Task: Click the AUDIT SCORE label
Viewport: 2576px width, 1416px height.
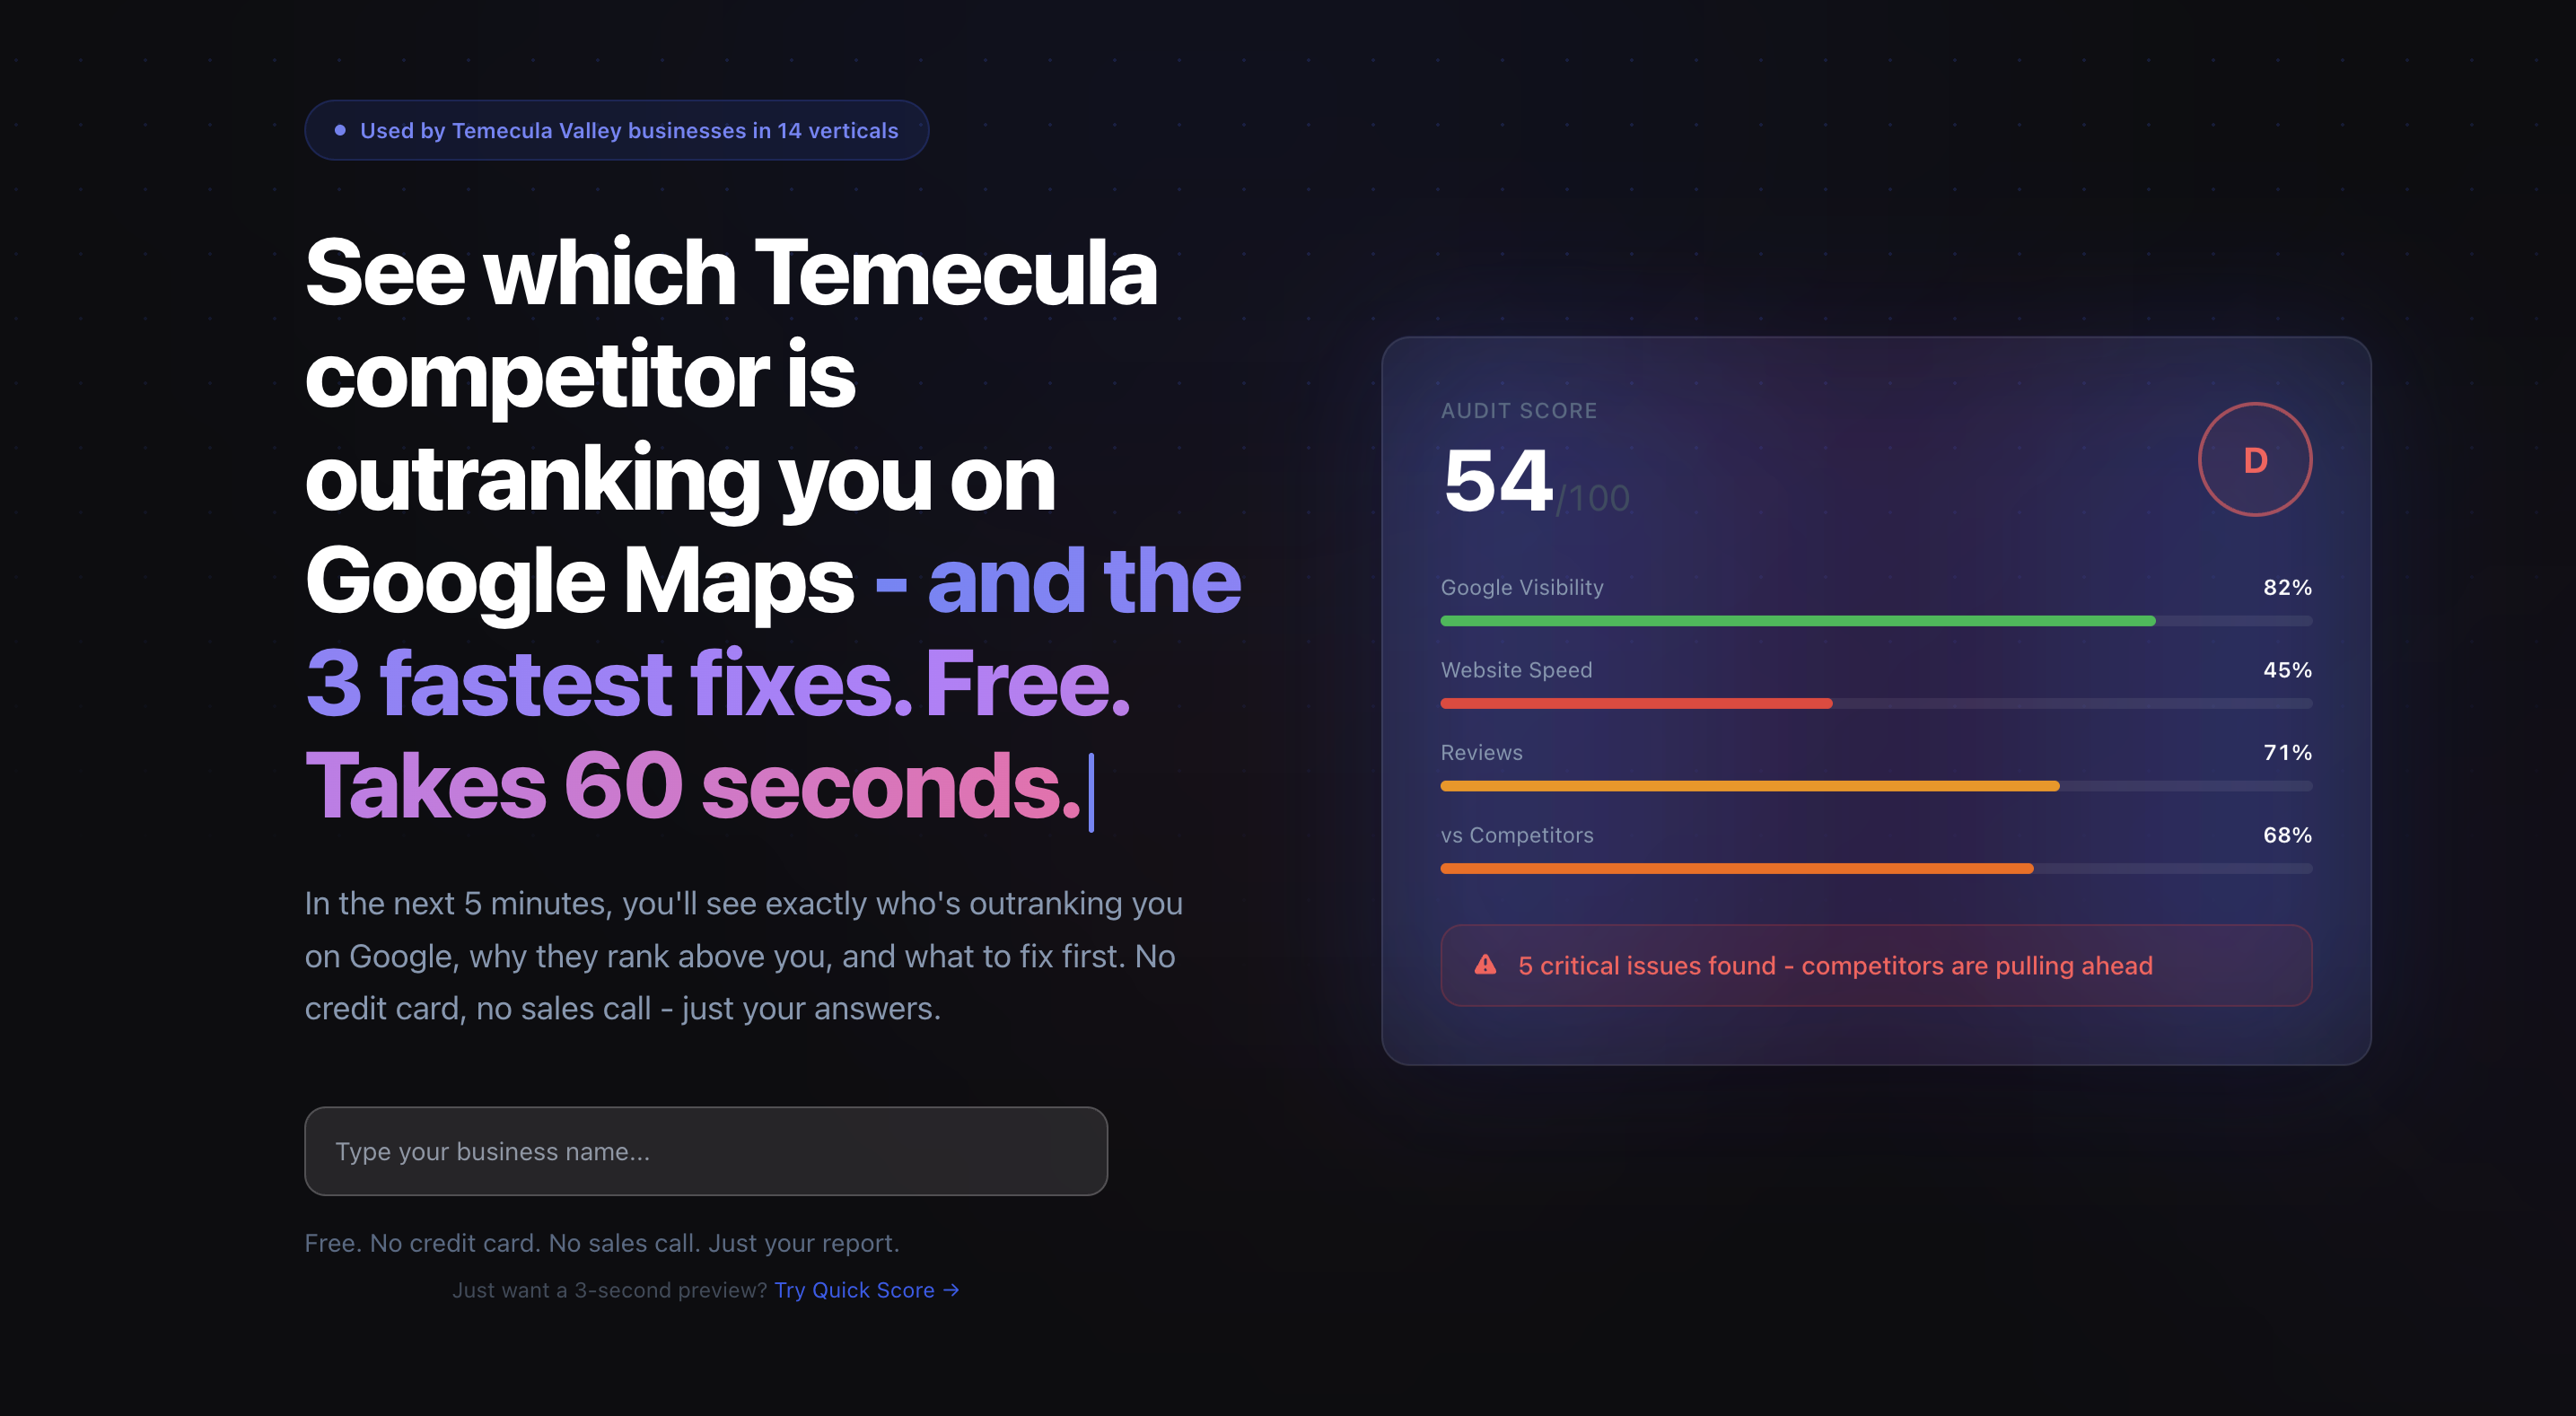Action: click(x=1518, y=410)
